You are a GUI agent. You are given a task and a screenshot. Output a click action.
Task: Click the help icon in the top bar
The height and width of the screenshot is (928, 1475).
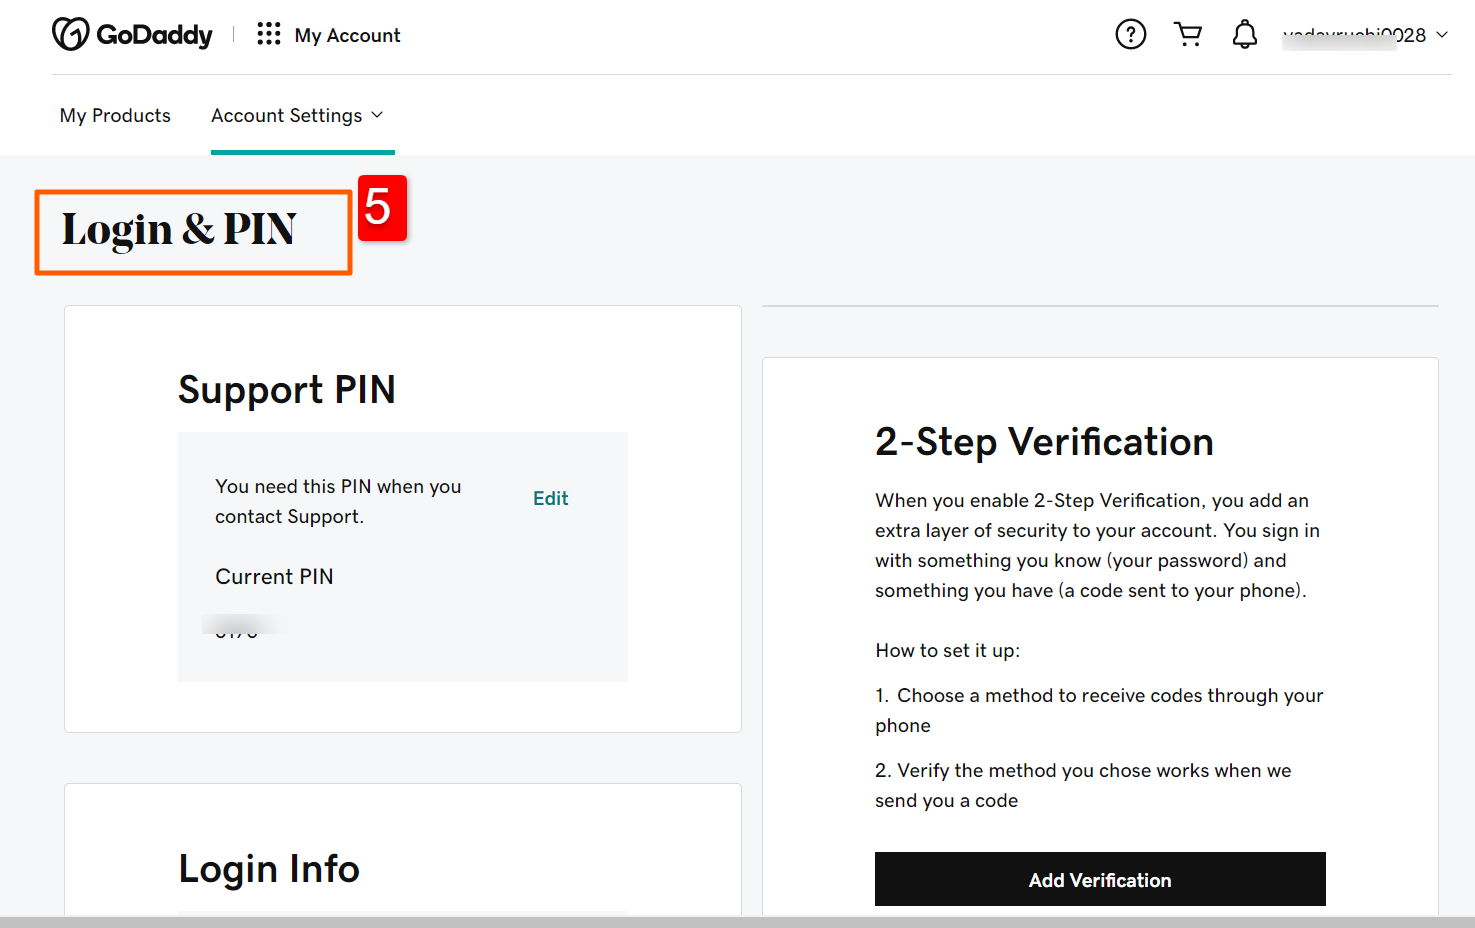click(1130, 33)
